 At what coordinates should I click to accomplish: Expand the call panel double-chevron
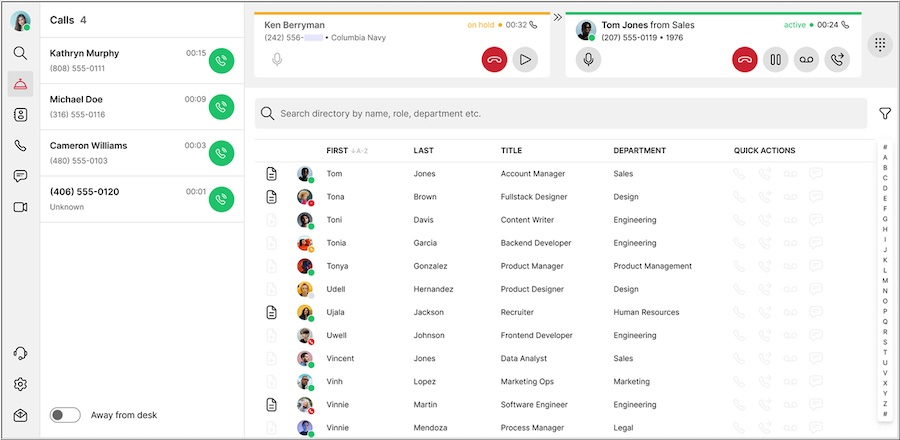[x=558, y=15]
